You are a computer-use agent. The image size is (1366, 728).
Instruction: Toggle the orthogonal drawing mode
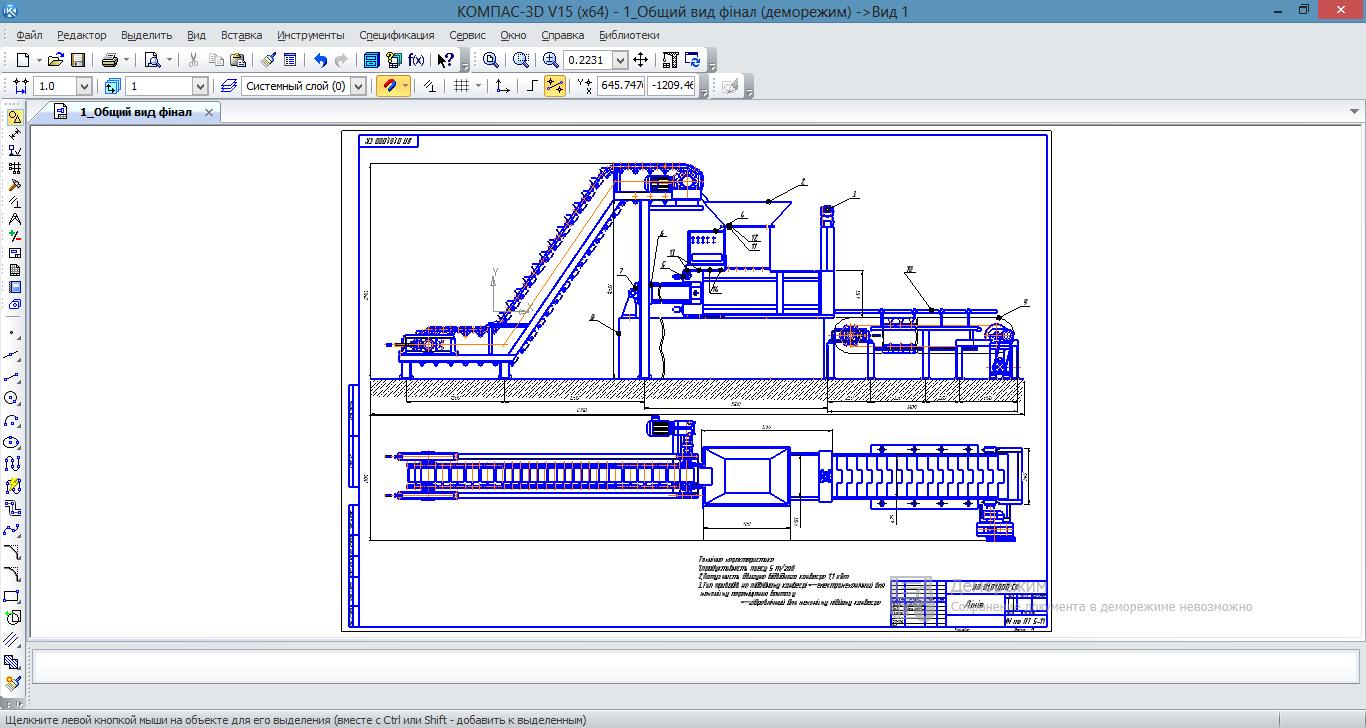(x=531, y=86)
